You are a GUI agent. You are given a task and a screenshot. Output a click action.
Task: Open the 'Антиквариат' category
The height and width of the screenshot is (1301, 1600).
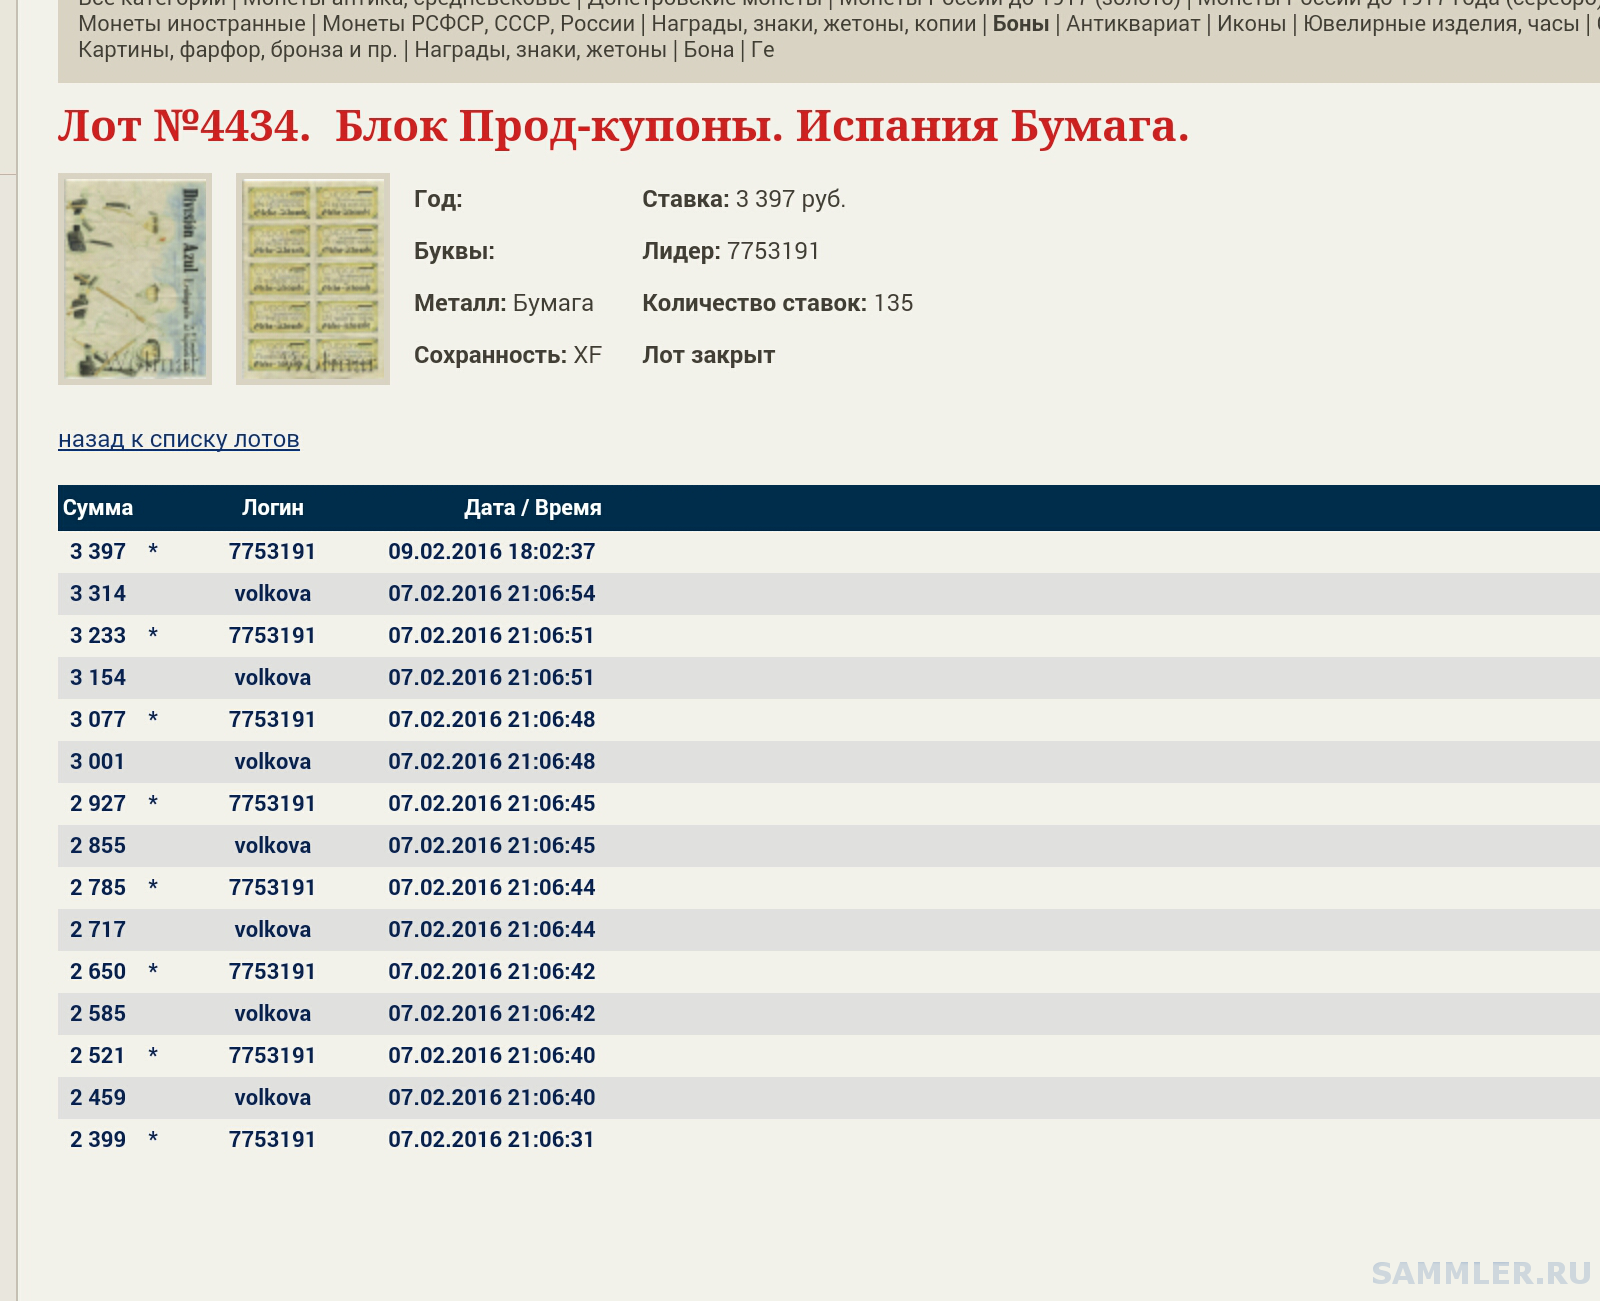1133,23
